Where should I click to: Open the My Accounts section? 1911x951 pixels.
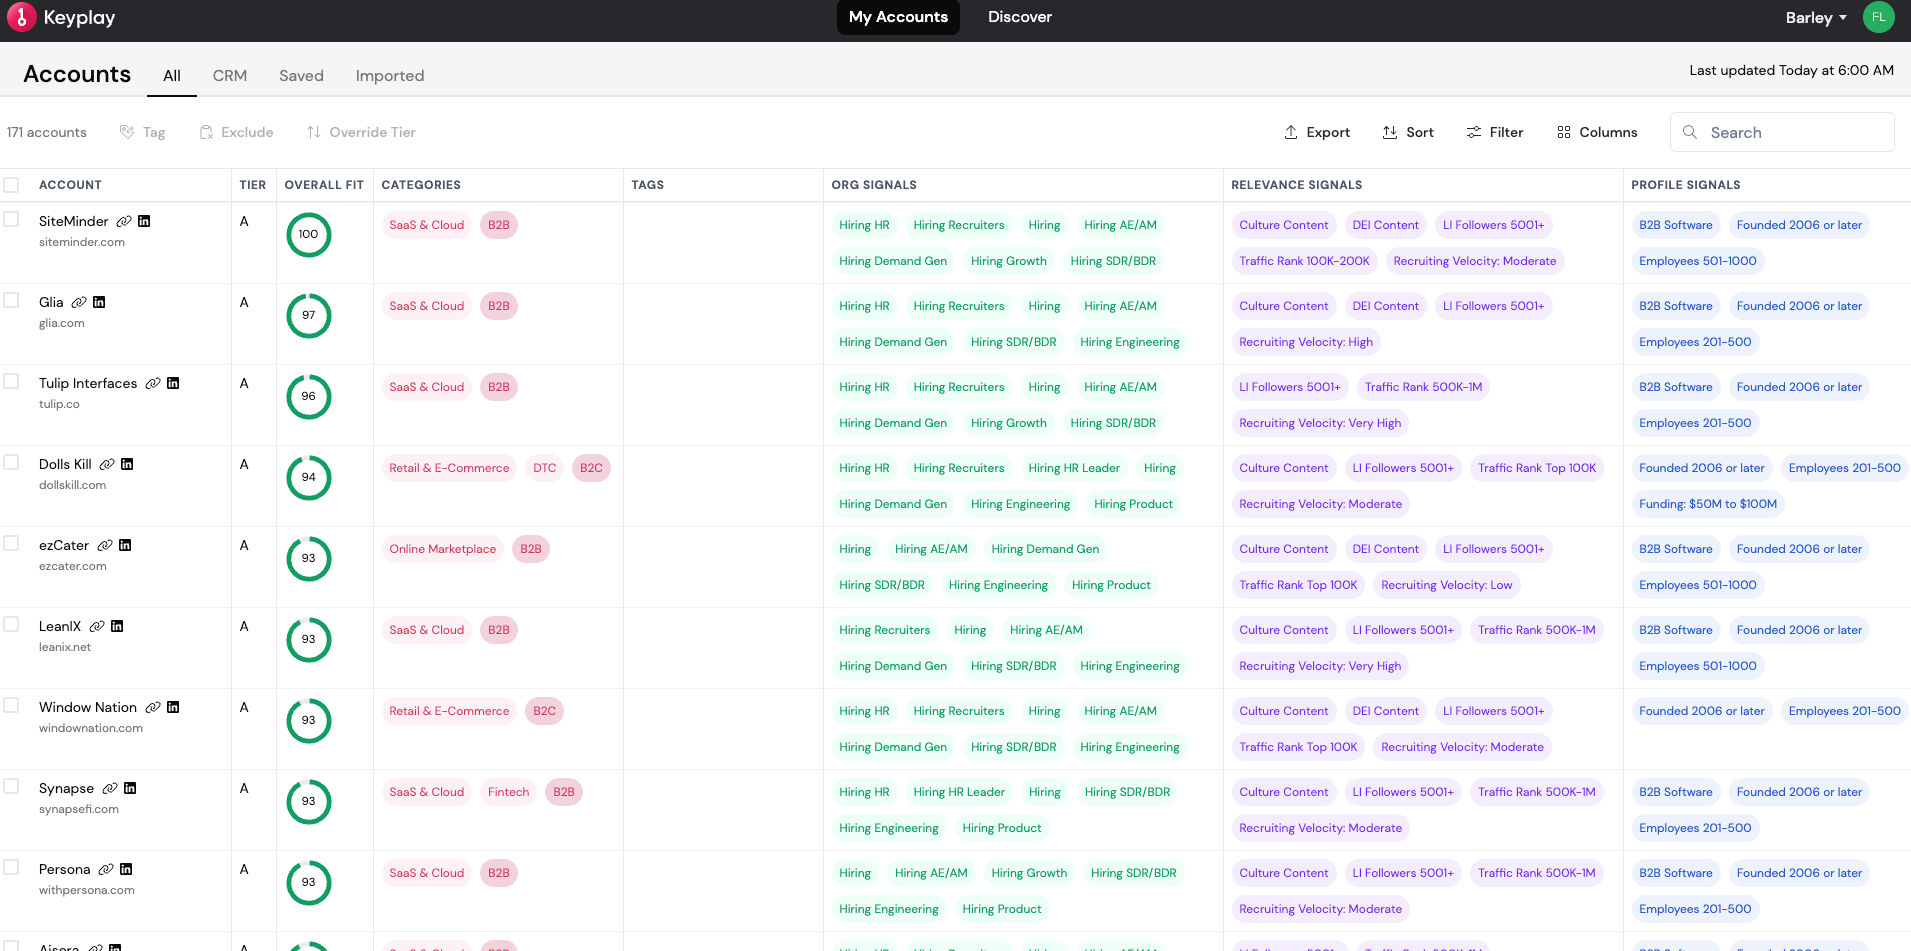coord(898,17)
